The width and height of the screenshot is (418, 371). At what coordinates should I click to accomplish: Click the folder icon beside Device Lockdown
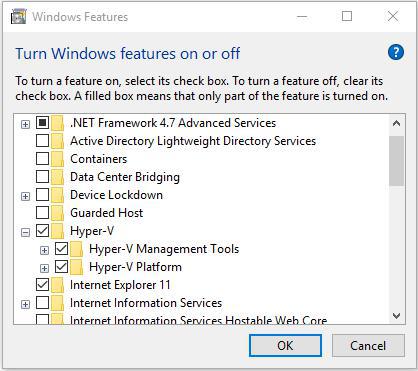[57, 195]
